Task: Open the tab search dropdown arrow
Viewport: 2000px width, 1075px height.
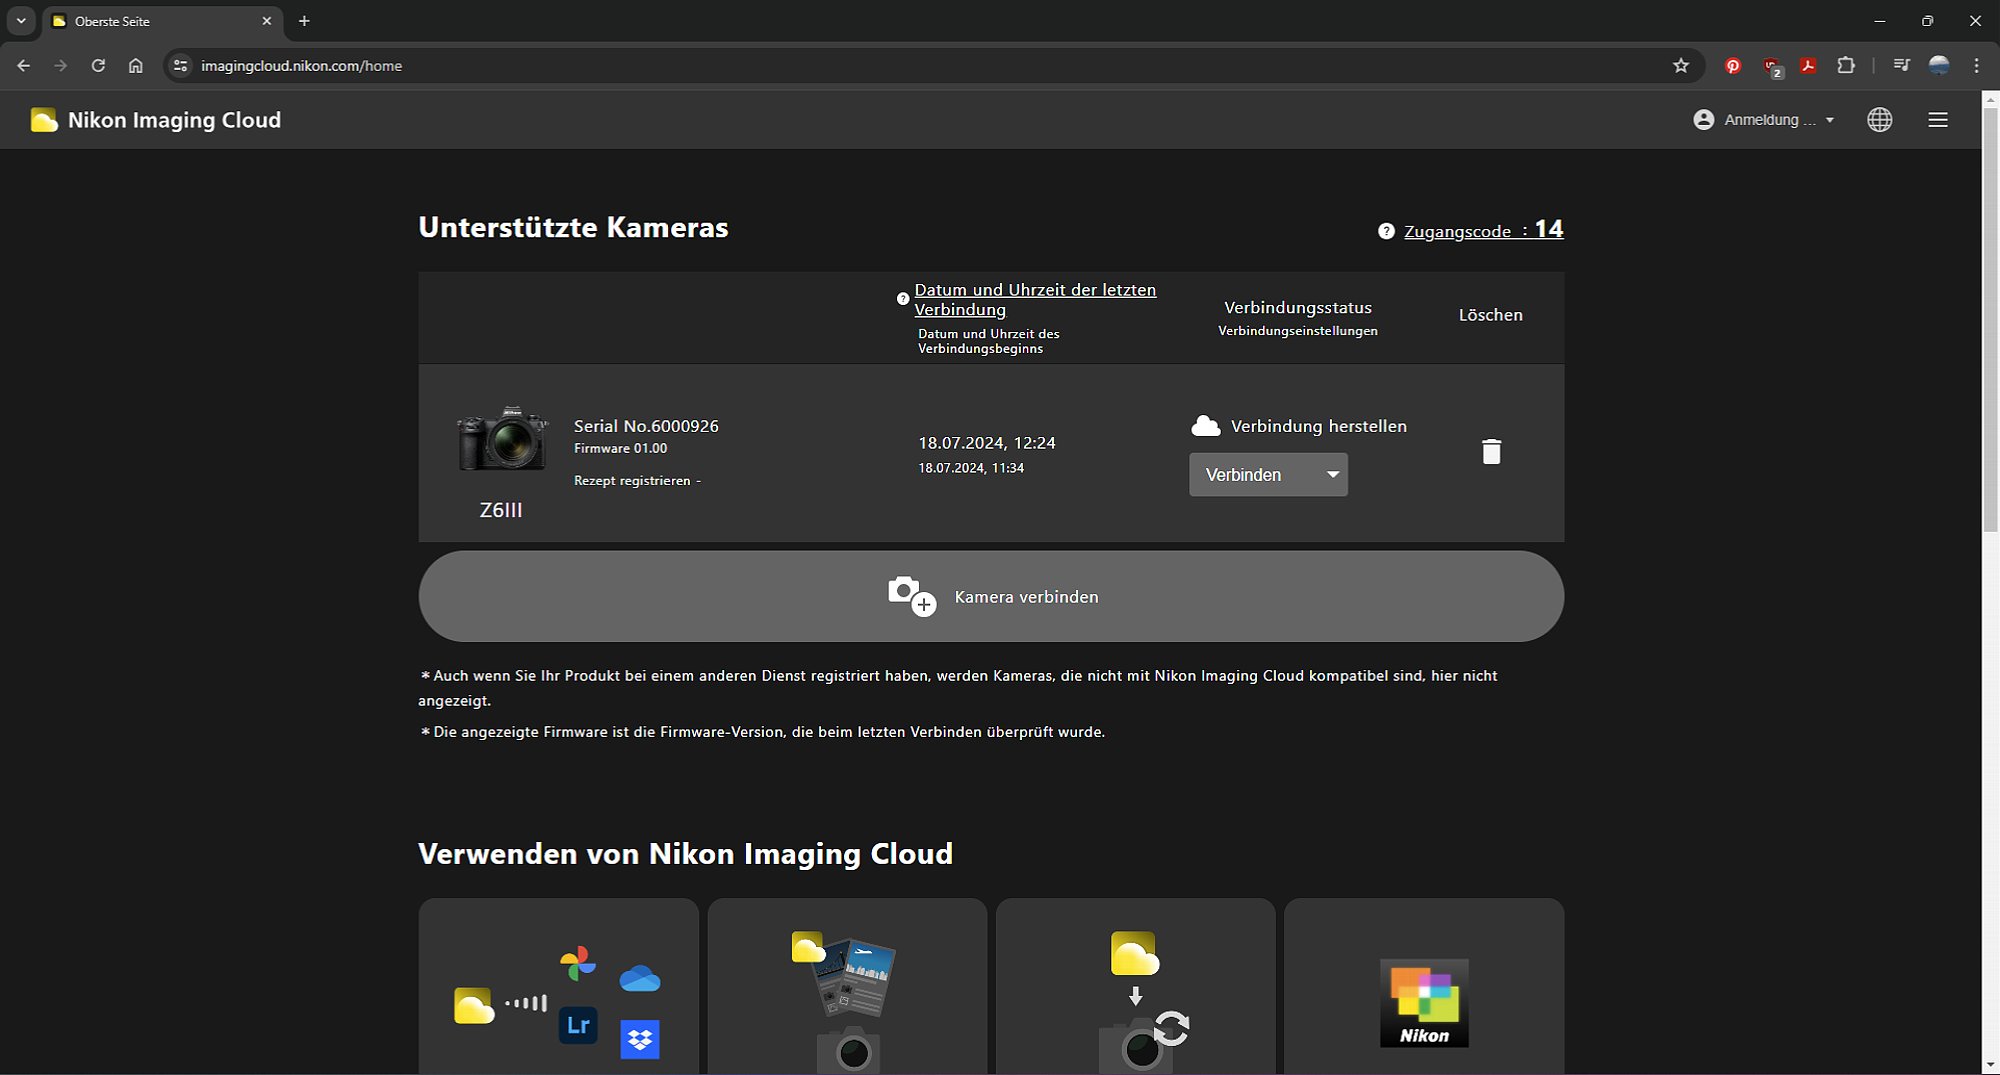Action: (x=21, y=21)
